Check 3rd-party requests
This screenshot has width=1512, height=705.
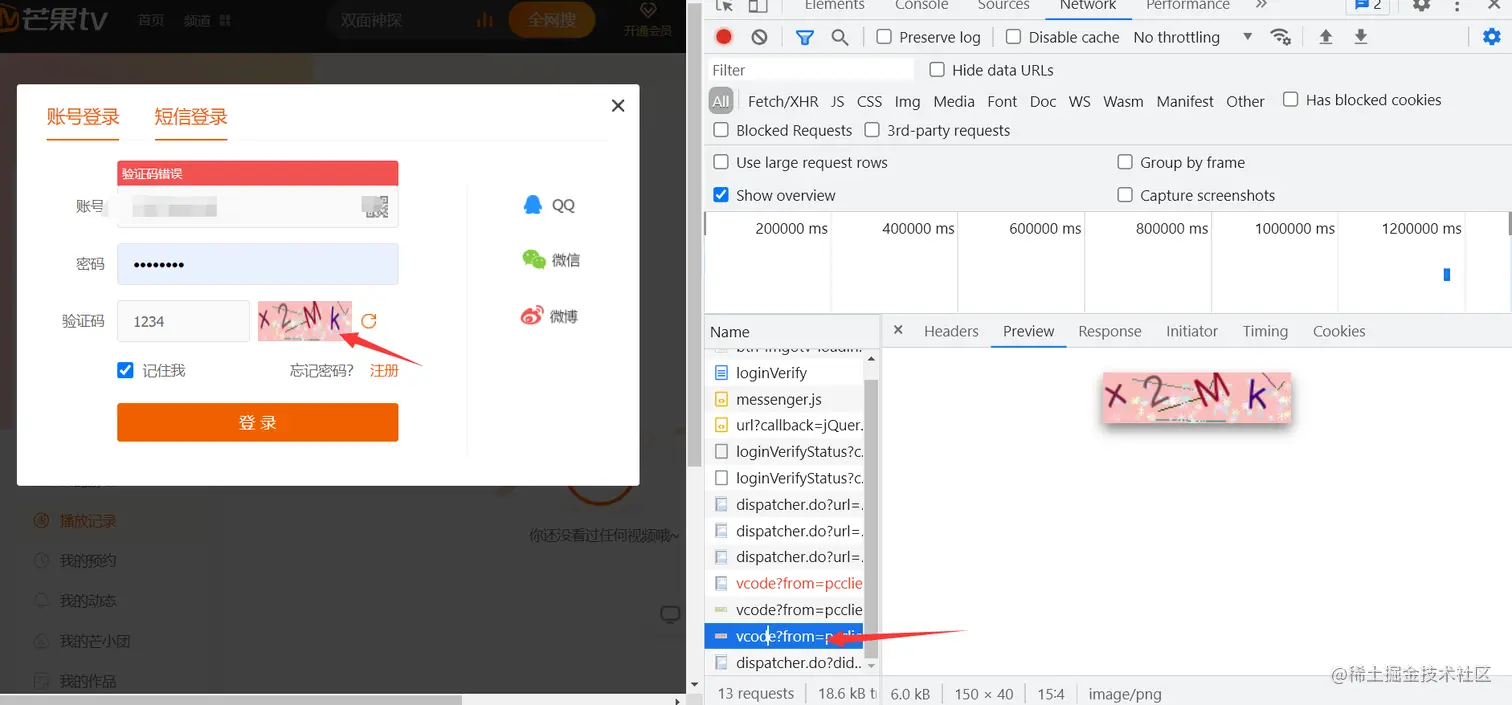872,130
